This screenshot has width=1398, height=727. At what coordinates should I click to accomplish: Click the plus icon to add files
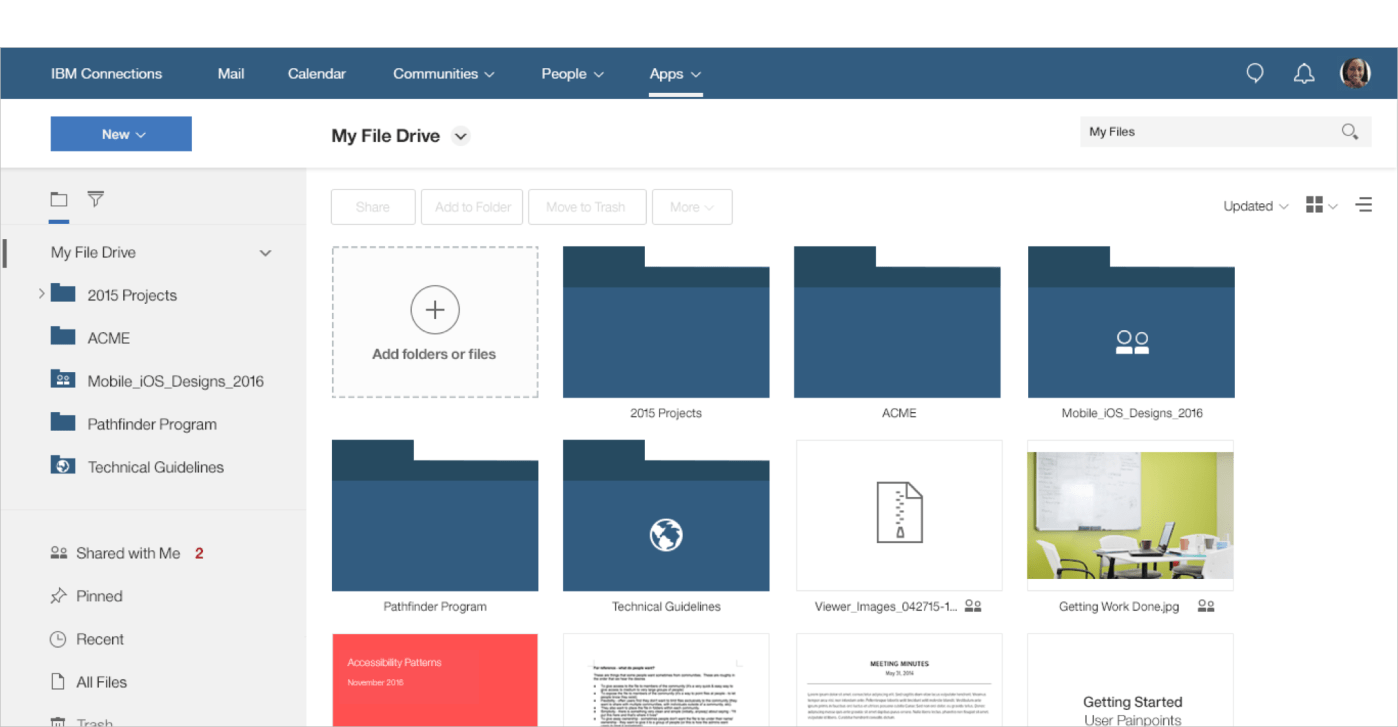[435, 310]
